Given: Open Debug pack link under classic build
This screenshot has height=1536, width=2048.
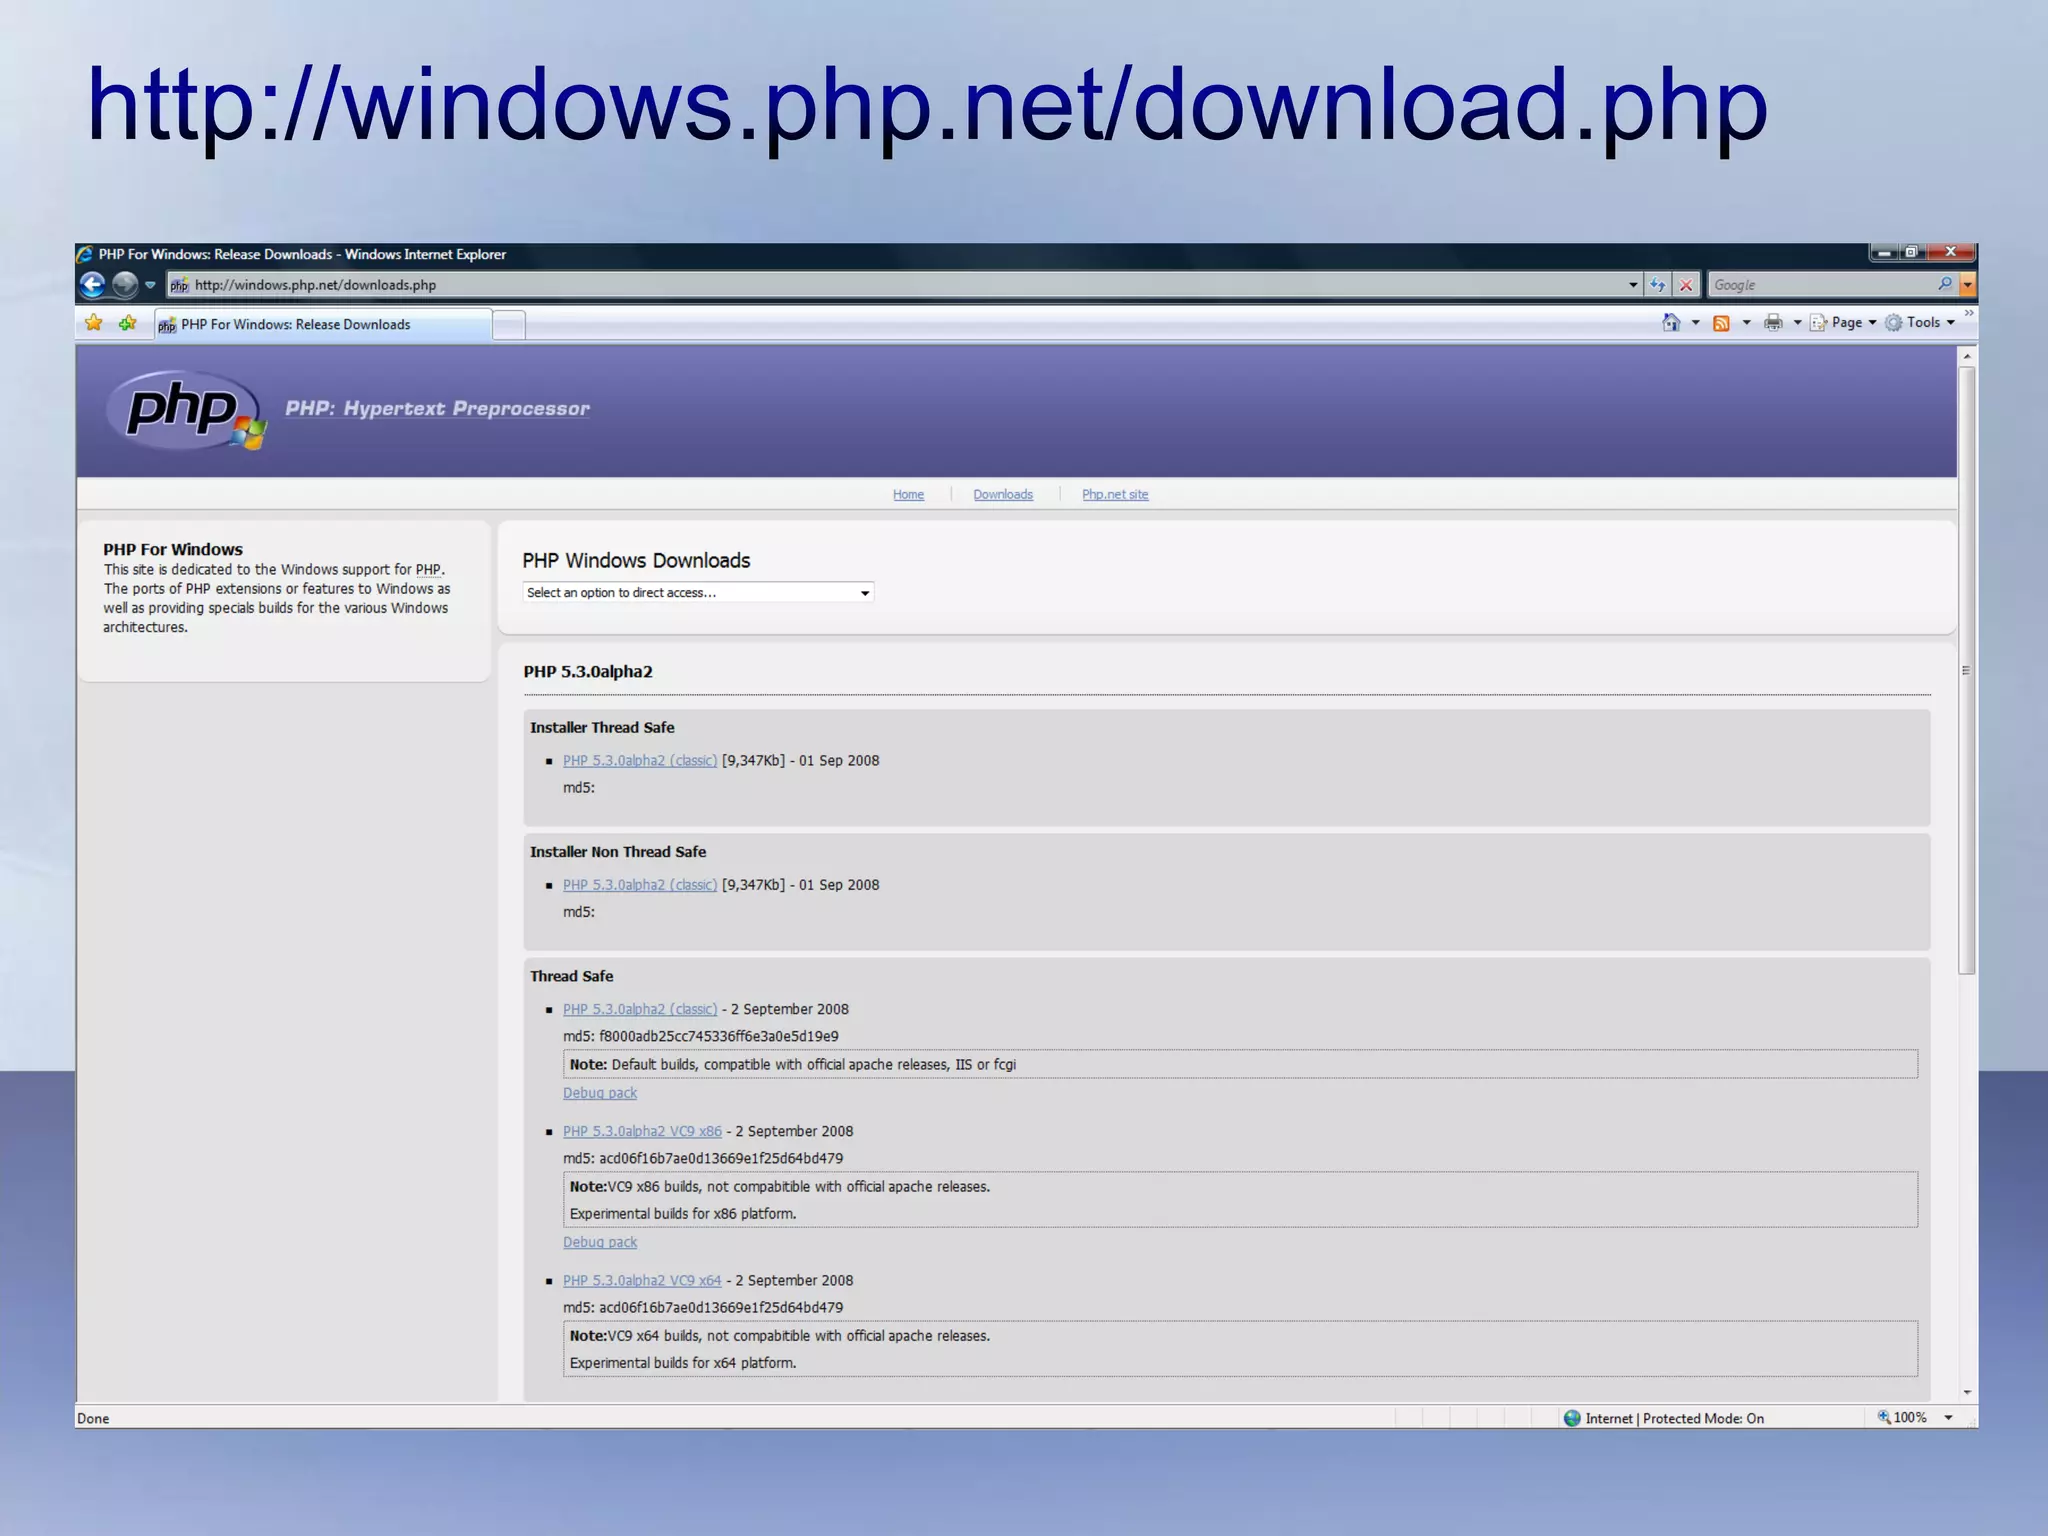Looking at the screenshot, I should pos(600,1093).
